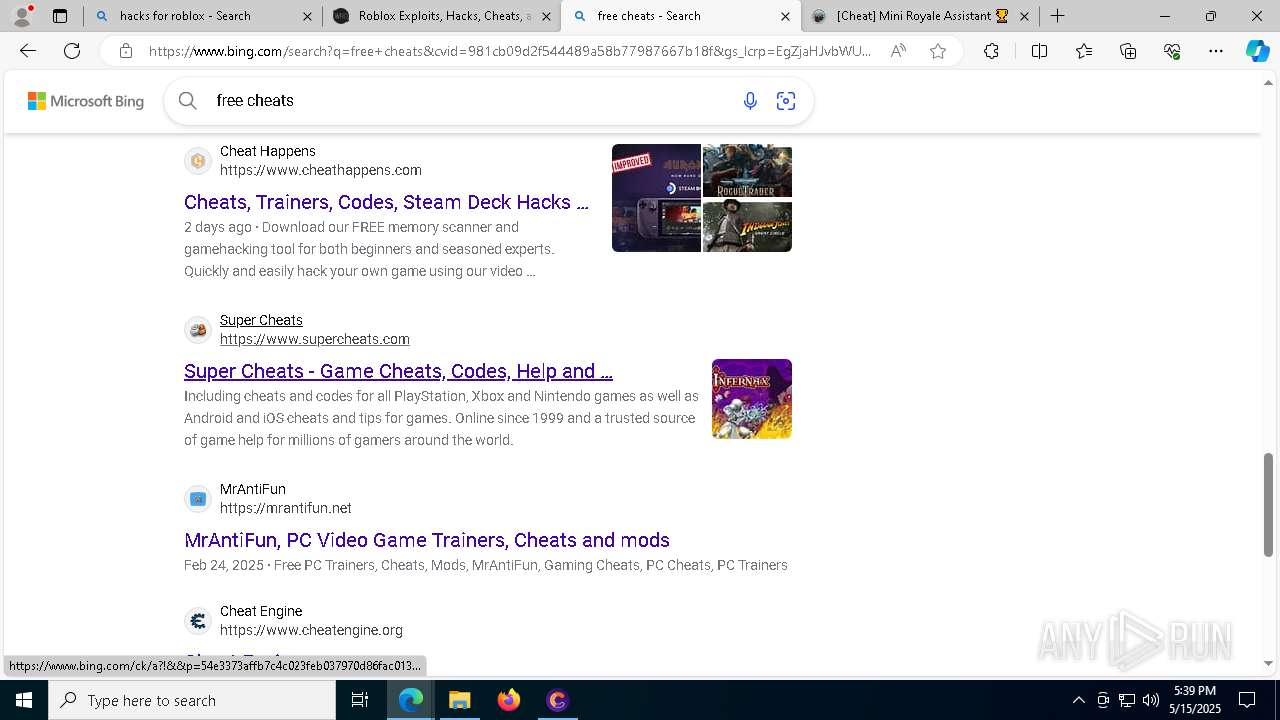
Task: Open the Favorites list icon
Action: [x=1084, y=51]
